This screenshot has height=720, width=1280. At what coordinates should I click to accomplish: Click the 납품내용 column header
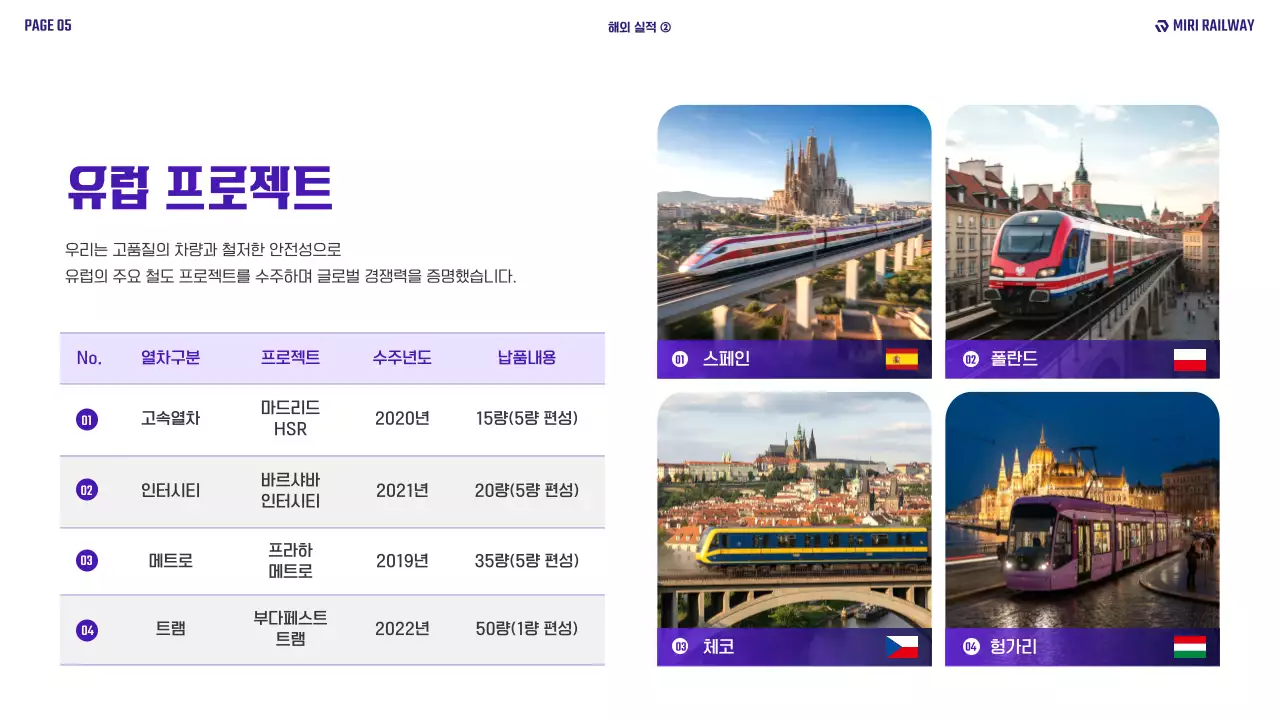(527, 358)
